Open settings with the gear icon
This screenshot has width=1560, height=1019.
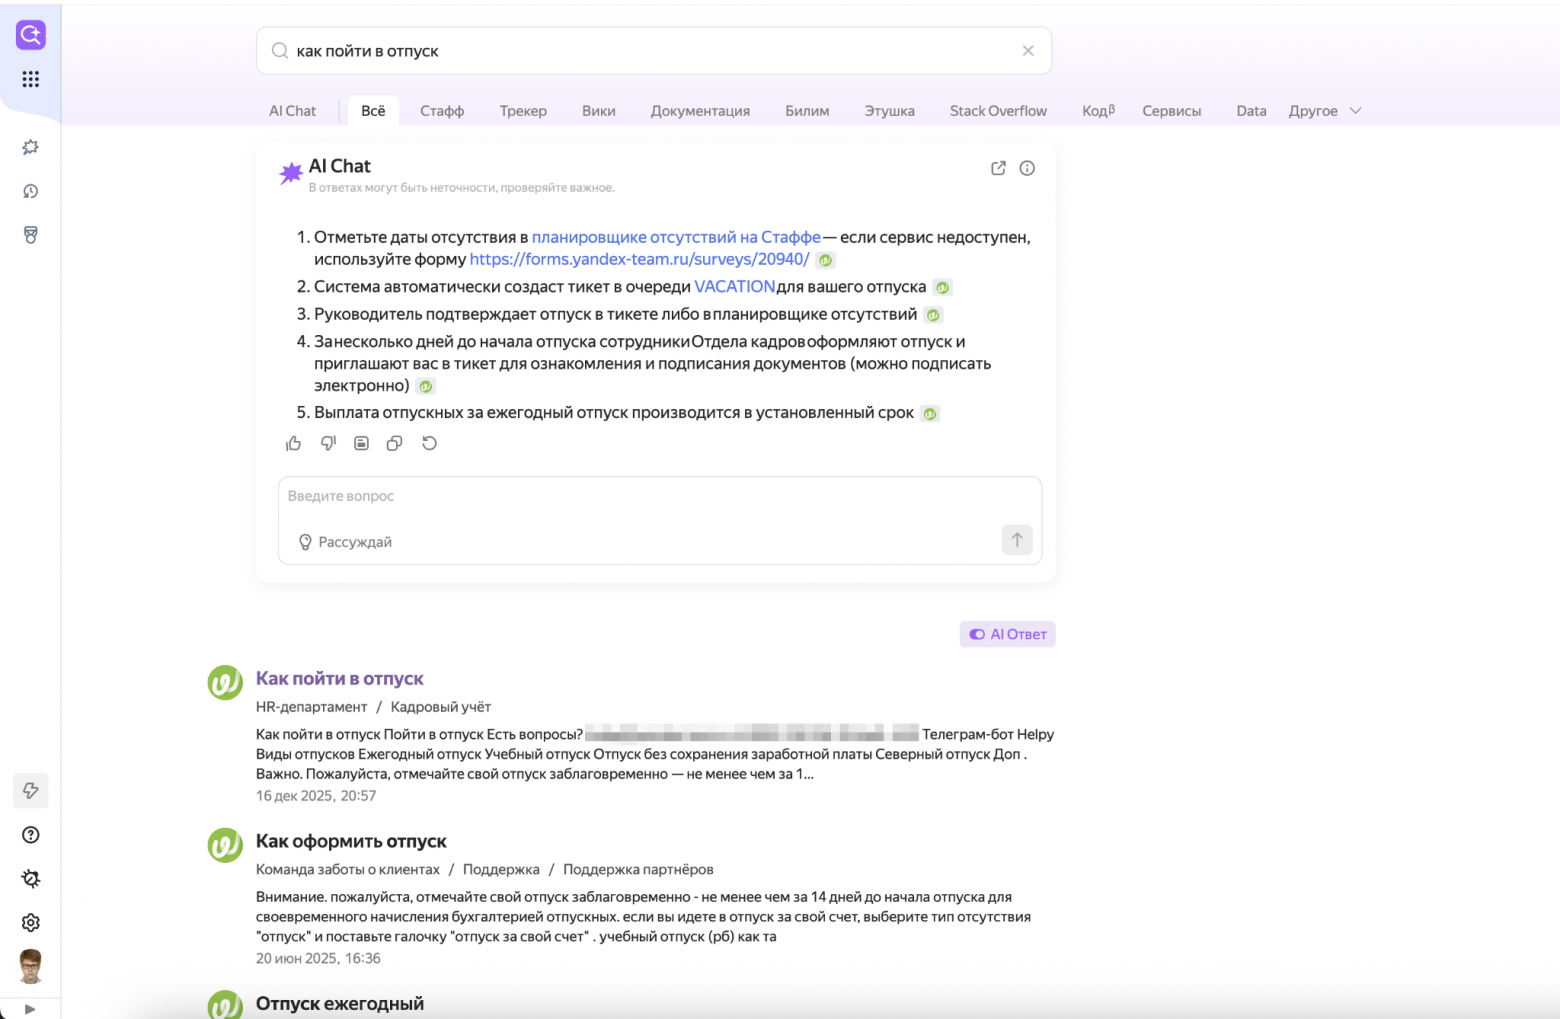point(31,923)
